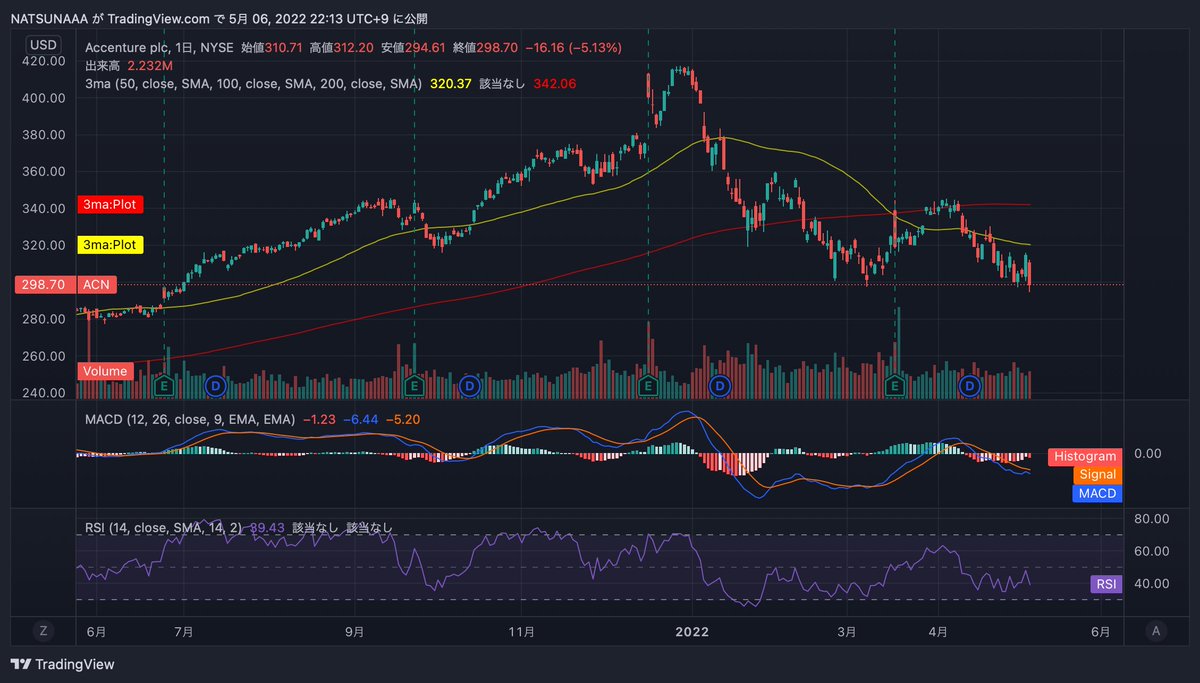Viewport: 1200px width, 683px height.
Task: Click the 2022 label on time axis
Action: [x=692, y=631]
